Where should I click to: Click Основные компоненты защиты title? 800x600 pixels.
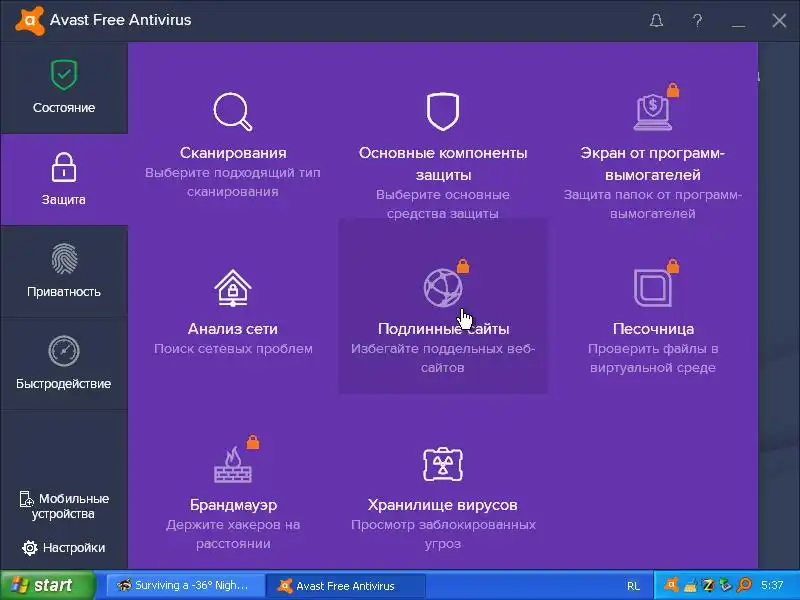coord(443,164)
